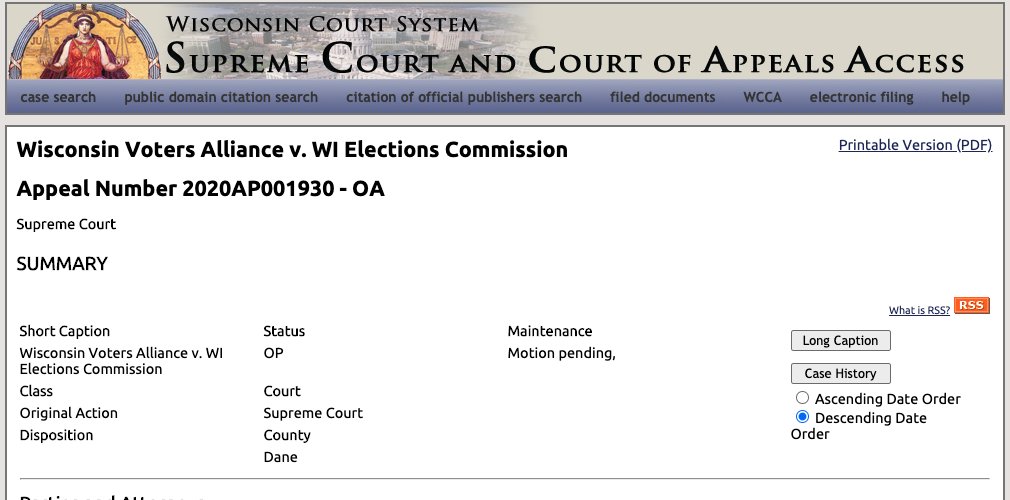
Task: Click the orange RSS feed icon
Action: coord(971,306)
